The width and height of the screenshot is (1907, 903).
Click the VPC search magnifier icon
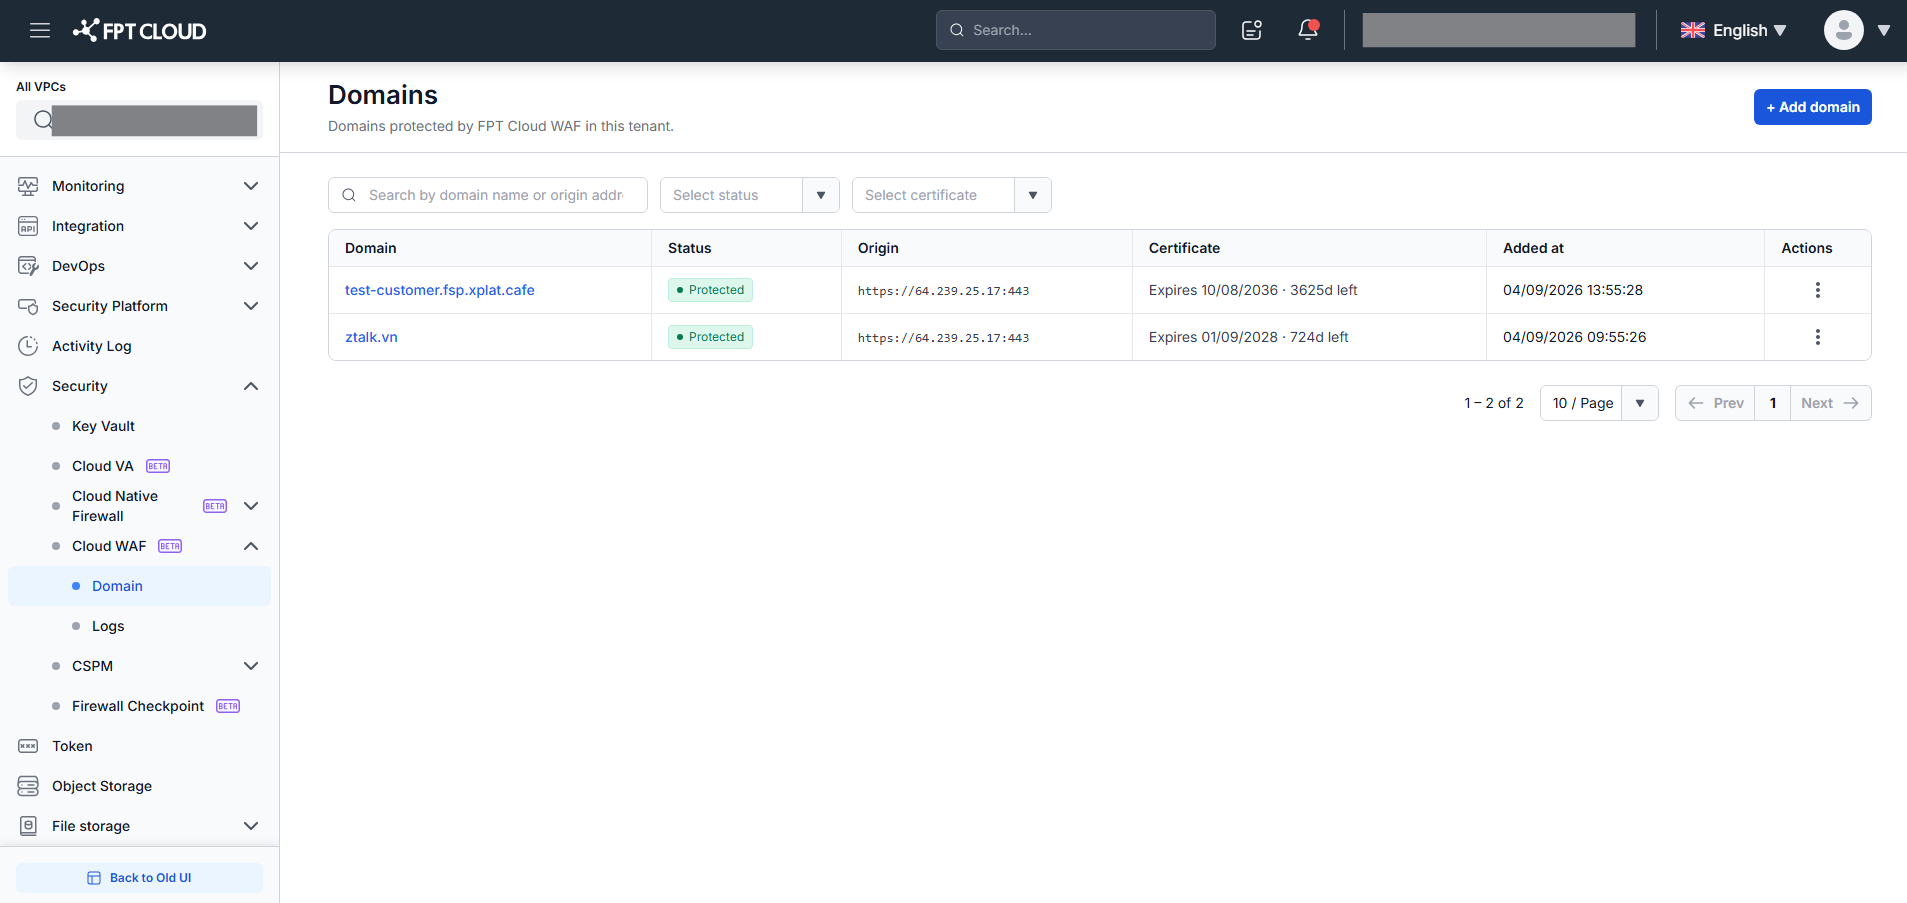42,120
